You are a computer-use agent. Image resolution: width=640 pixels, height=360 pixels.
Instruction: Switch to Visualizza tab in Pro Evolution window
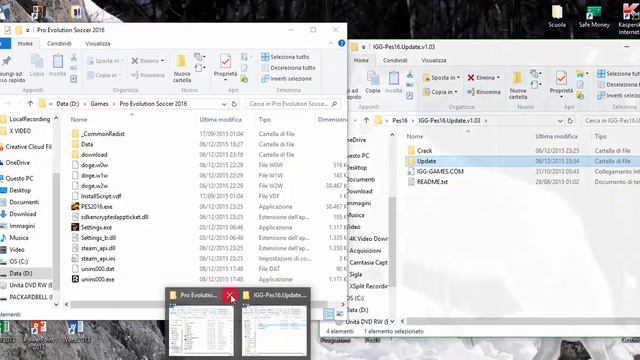pyautogui.click(x=98, y=43)
